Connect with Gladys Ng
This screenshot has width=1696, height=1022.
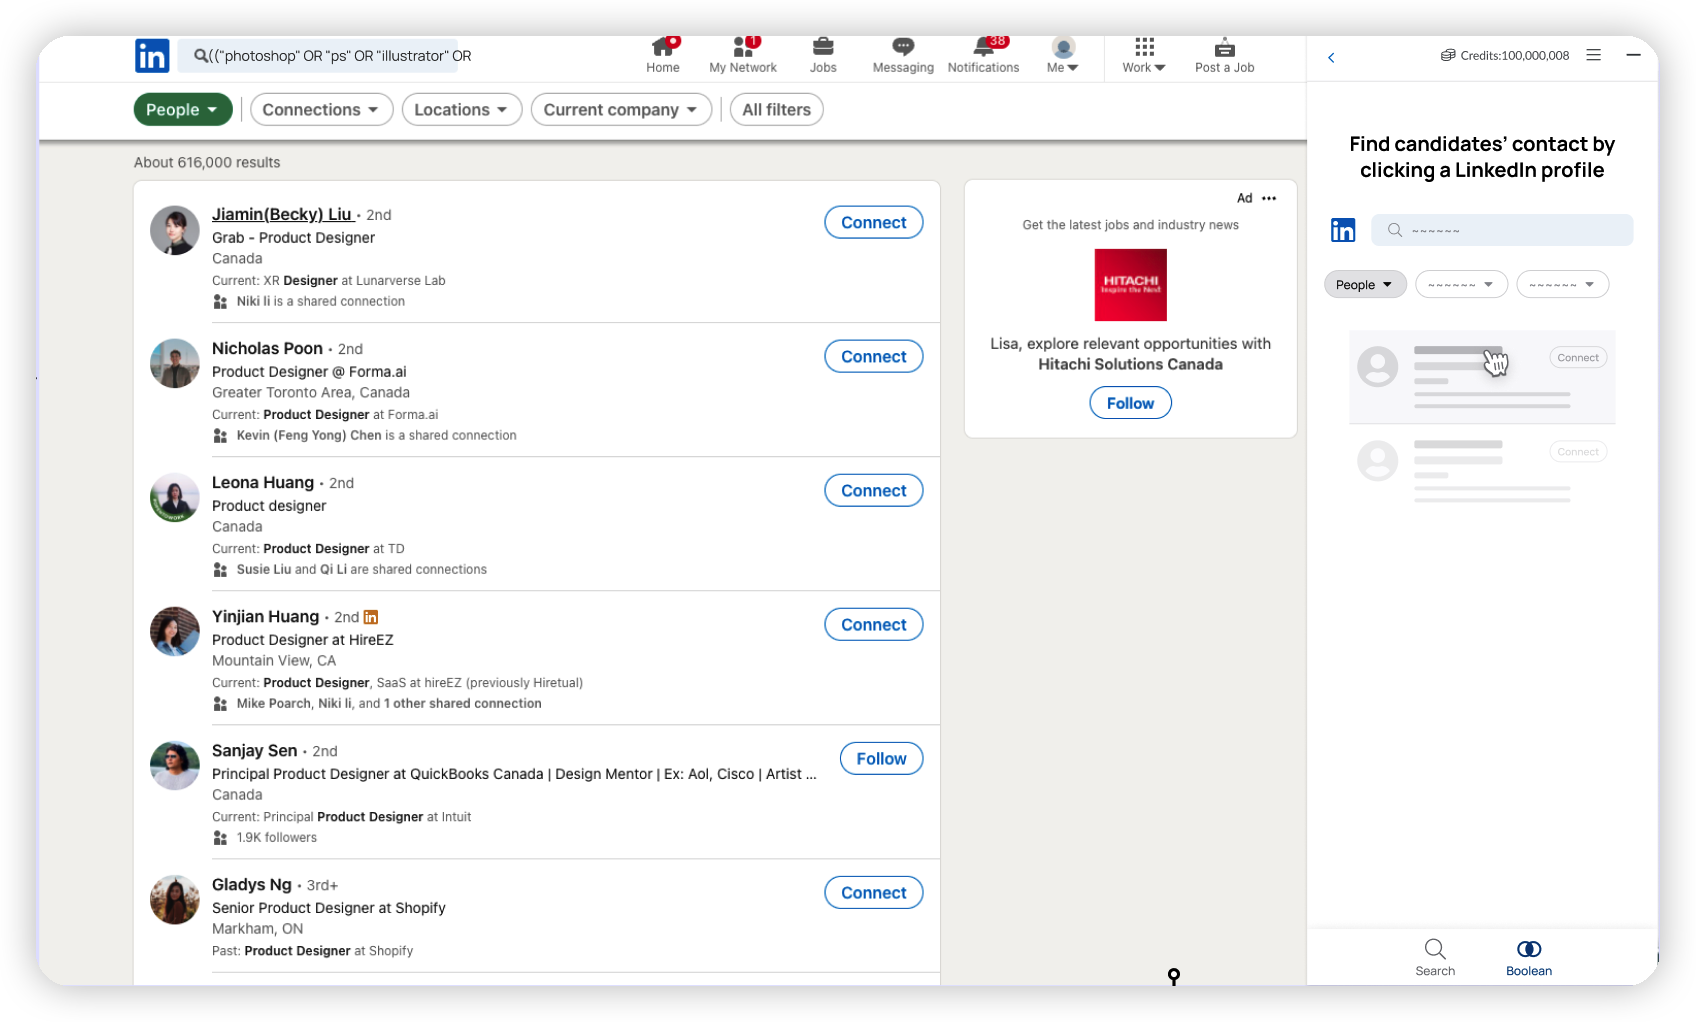click(873, 893)
